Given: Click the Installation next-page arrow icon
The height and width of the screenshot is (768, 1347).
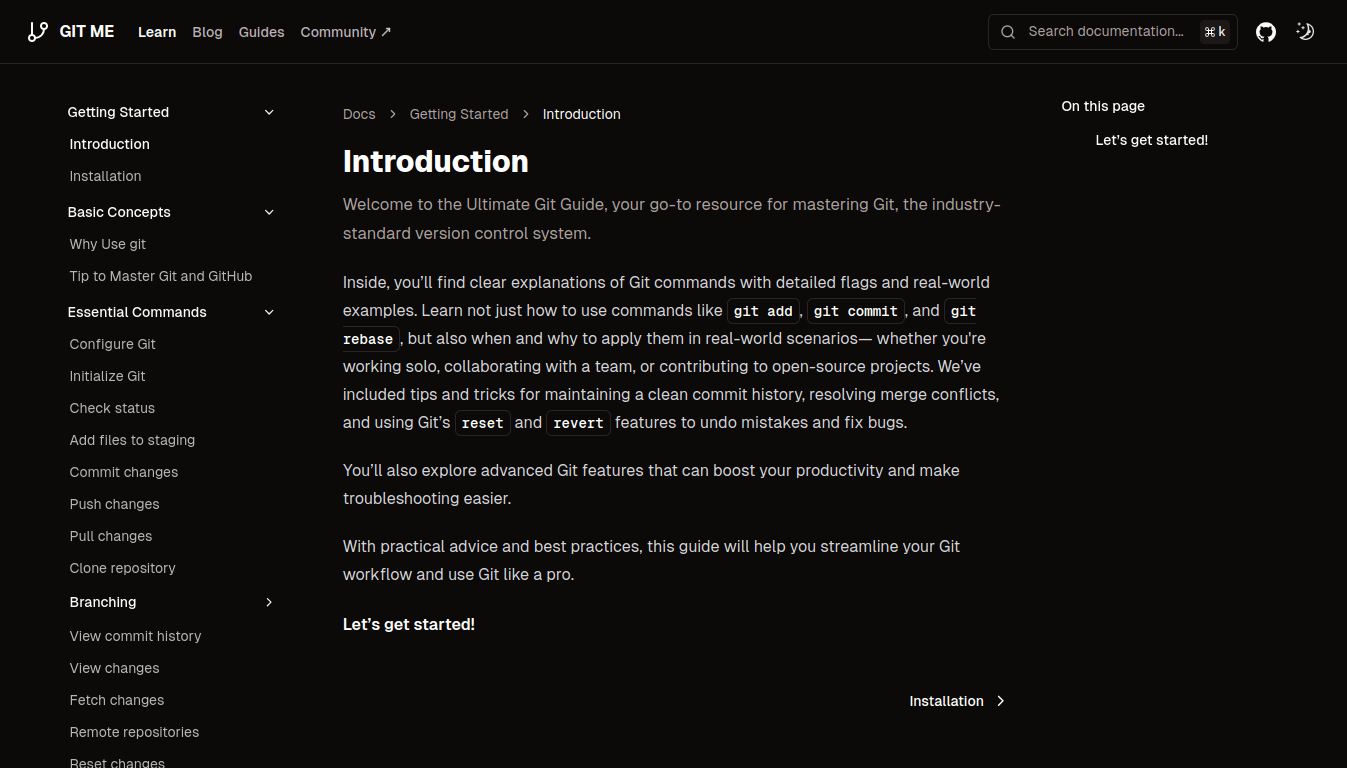Looking at the screenshot, I should point(1001,701).
